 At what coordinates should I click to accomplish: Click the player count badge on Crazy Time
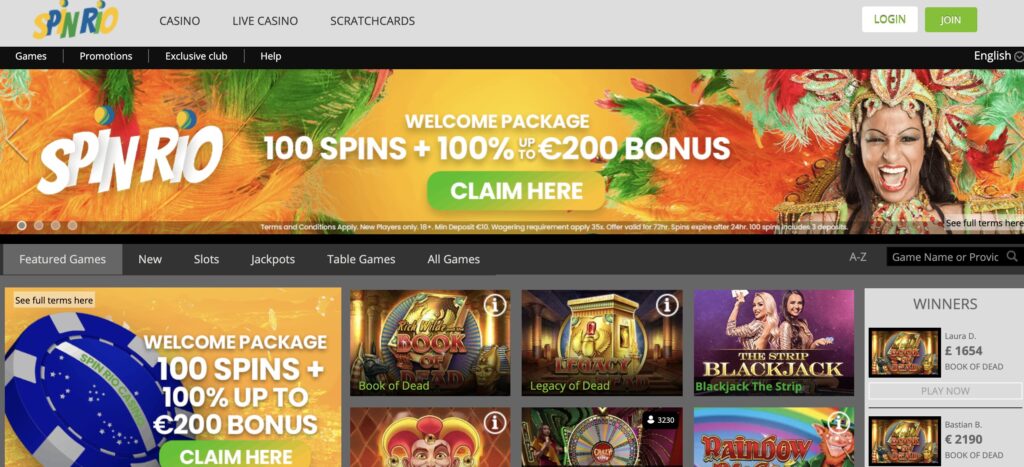(660, 420)
